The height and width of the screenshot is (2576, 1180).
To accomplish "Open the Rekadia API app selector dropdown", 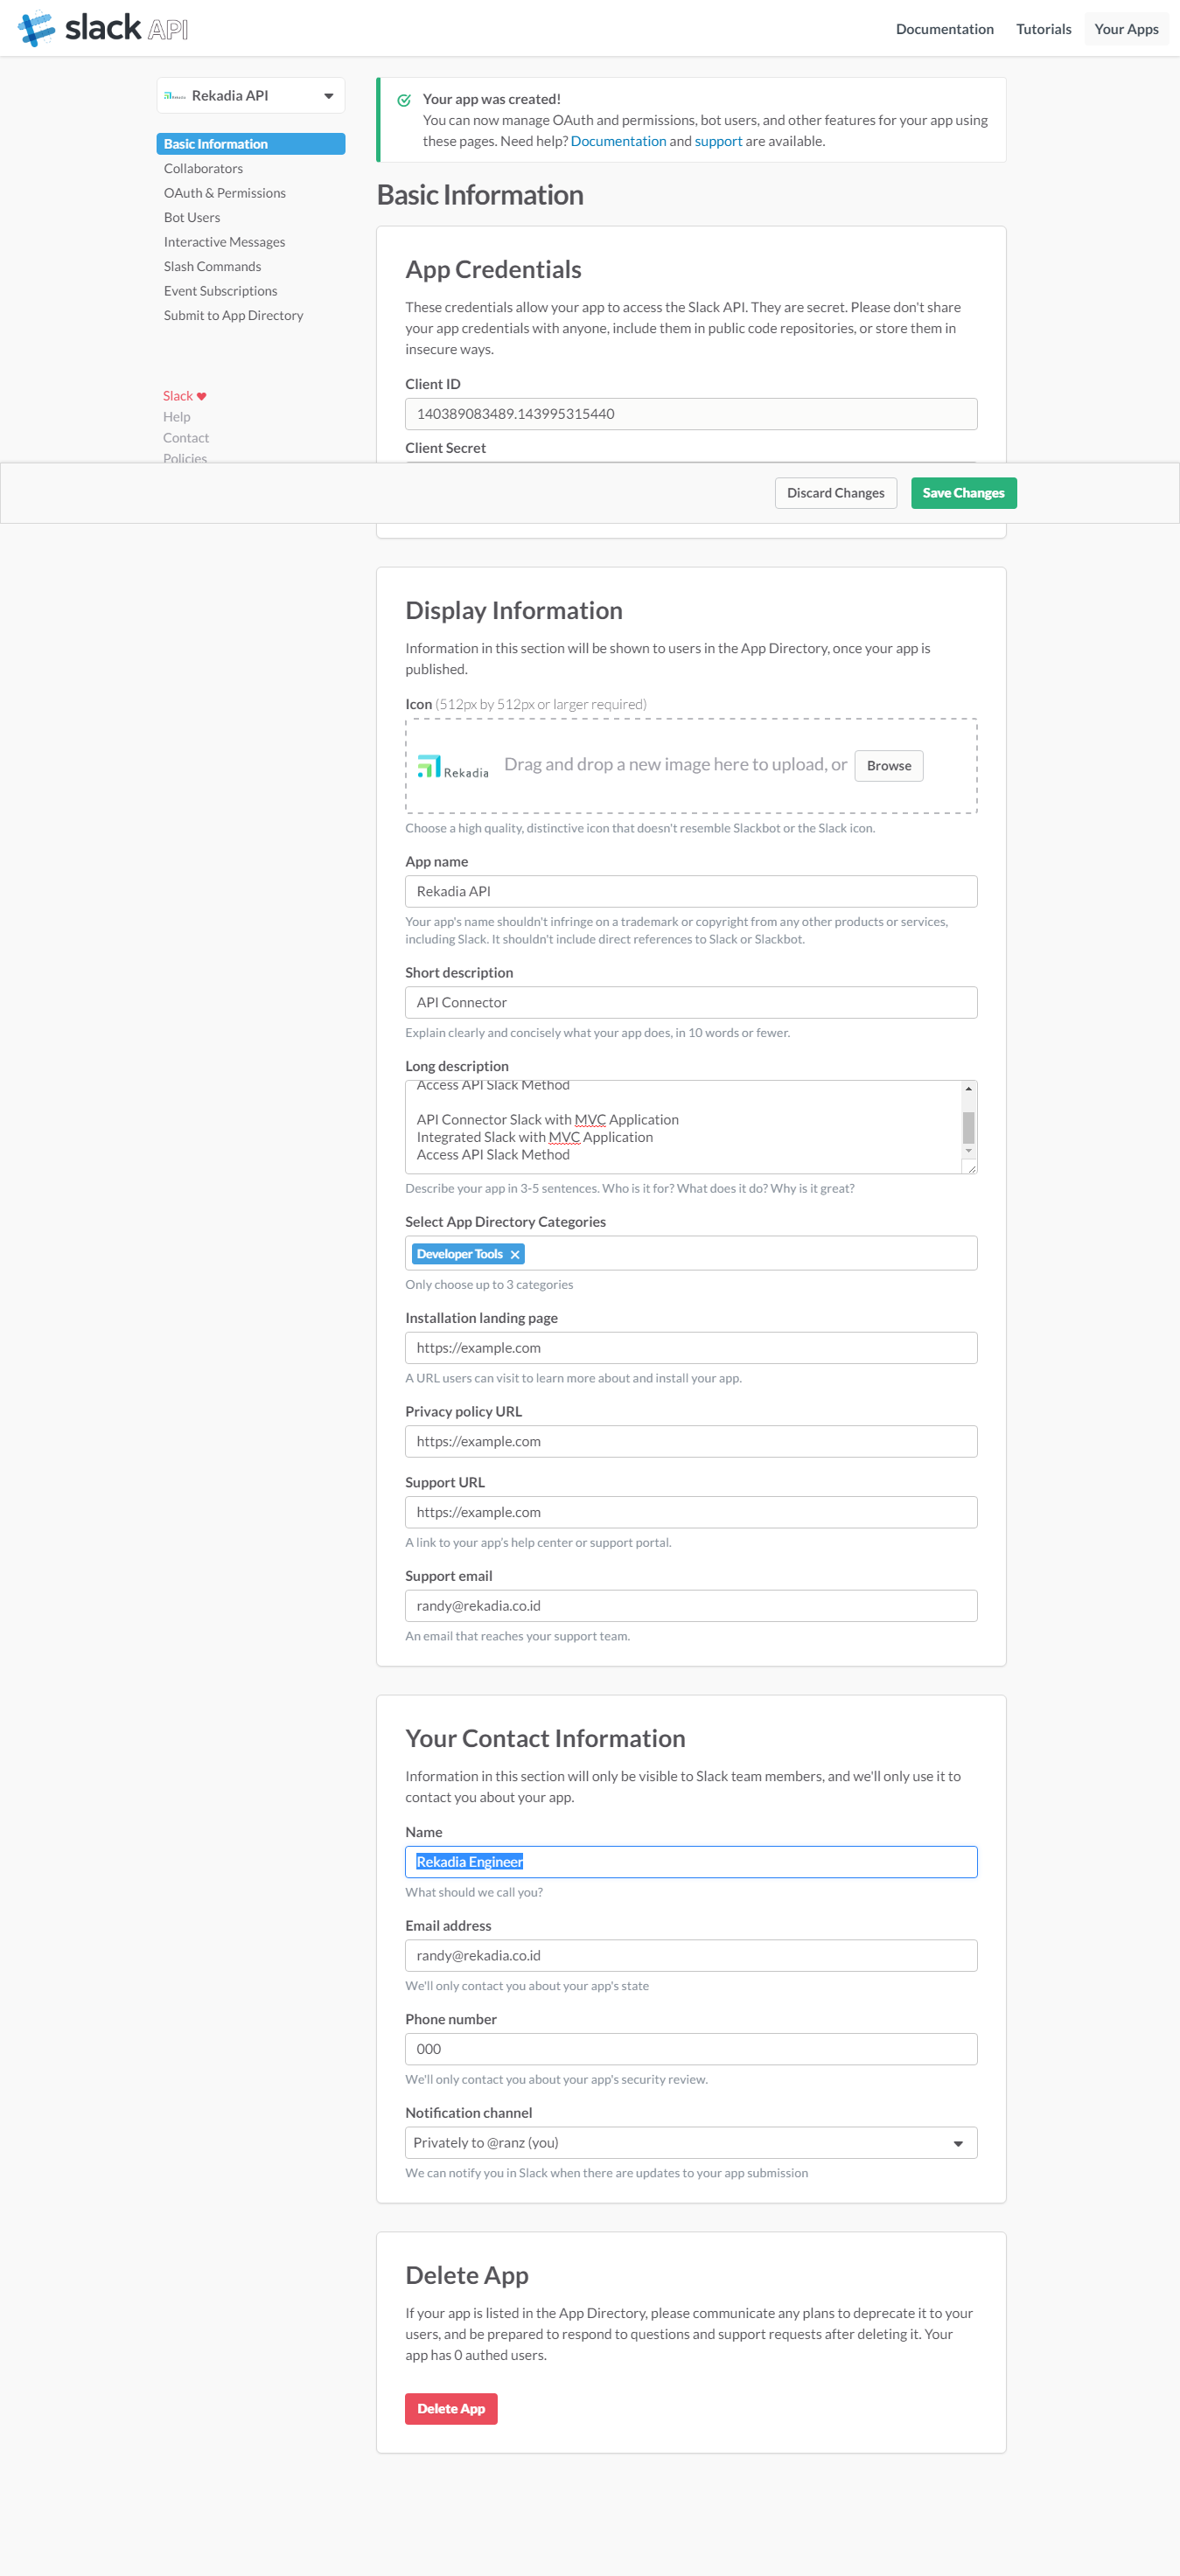I will point(251,96).
